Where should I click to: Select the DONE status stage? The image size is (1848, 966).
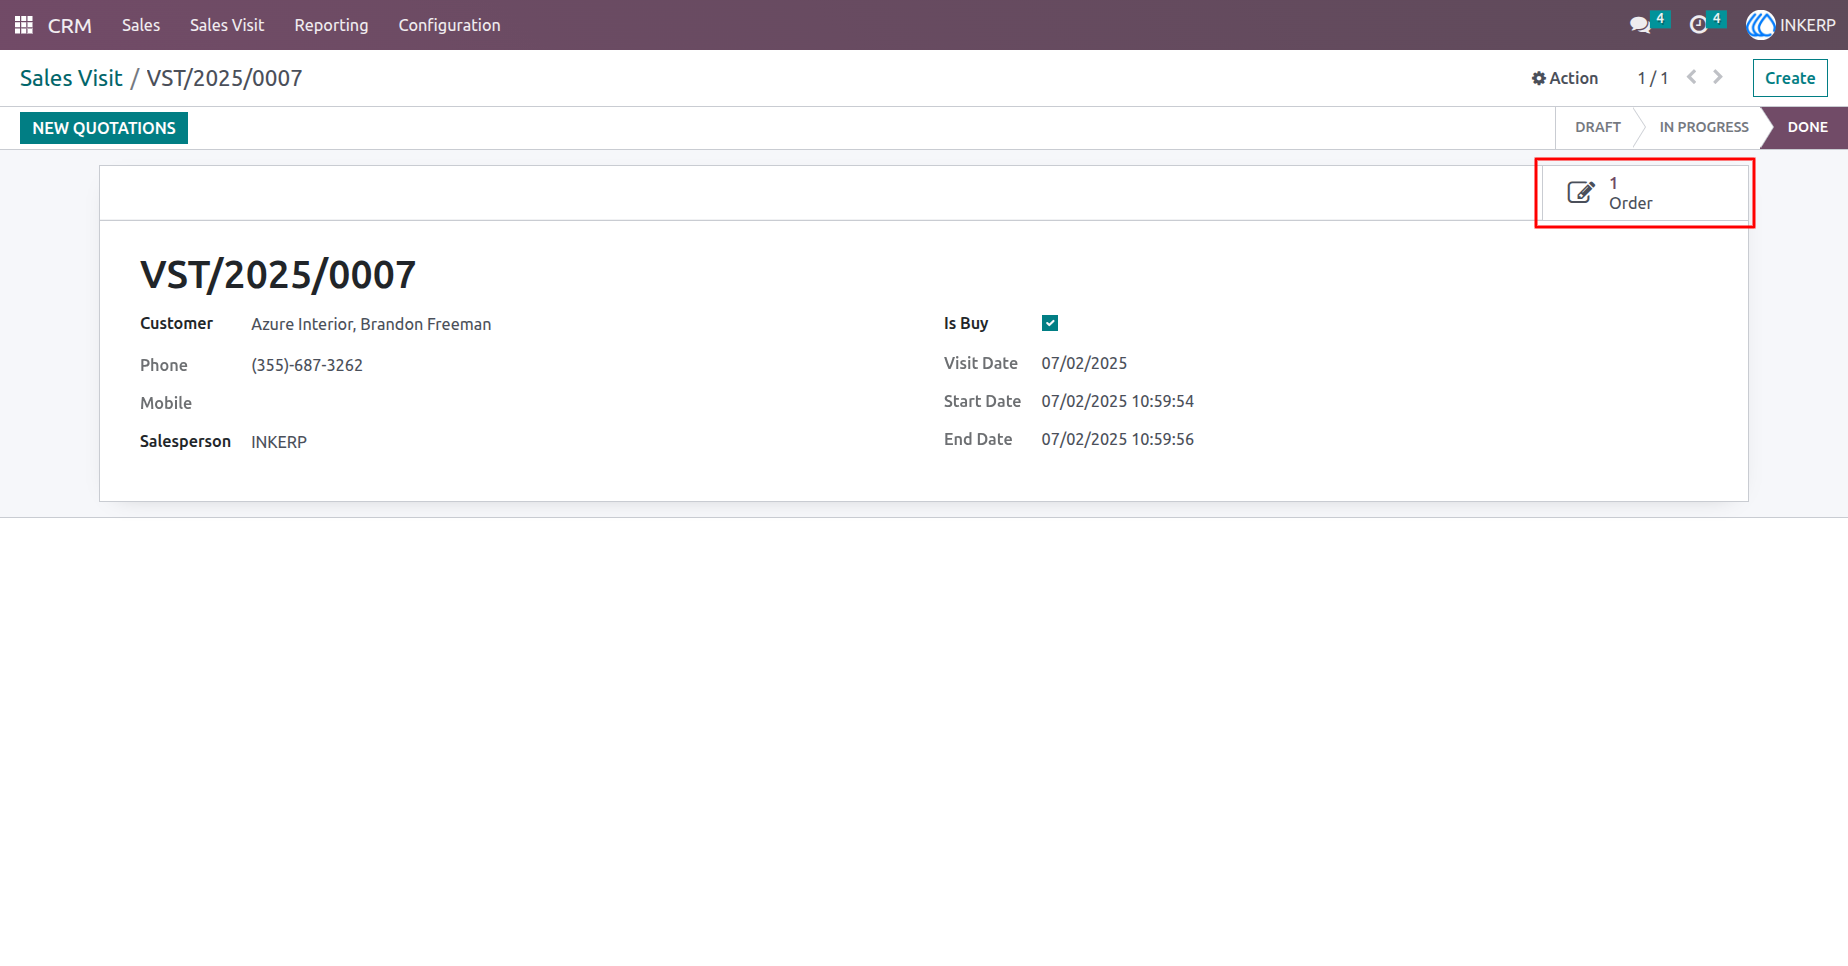pos(1808,127)
